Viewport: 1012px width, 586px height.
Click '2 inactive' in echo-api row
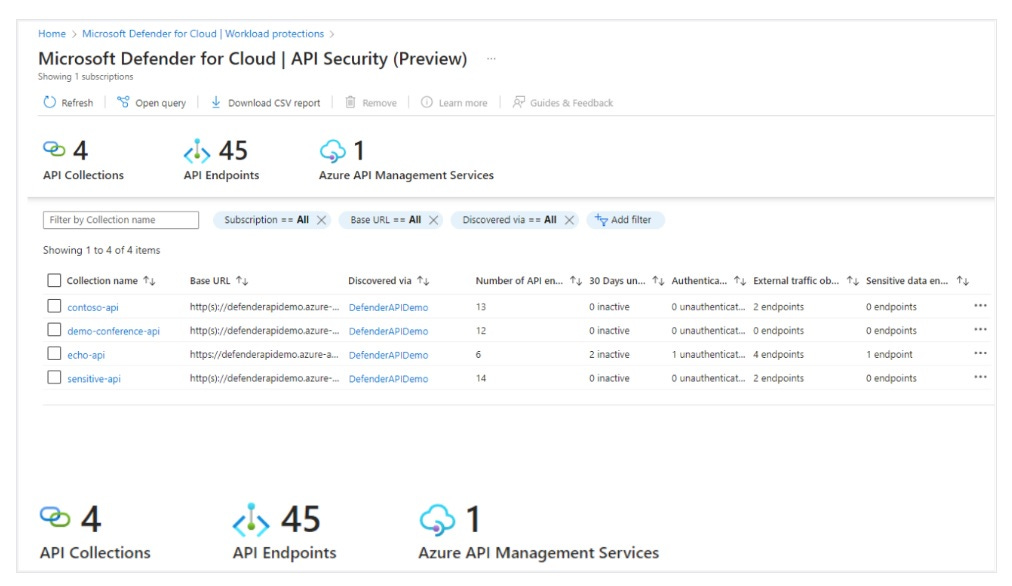click(609, 354)
